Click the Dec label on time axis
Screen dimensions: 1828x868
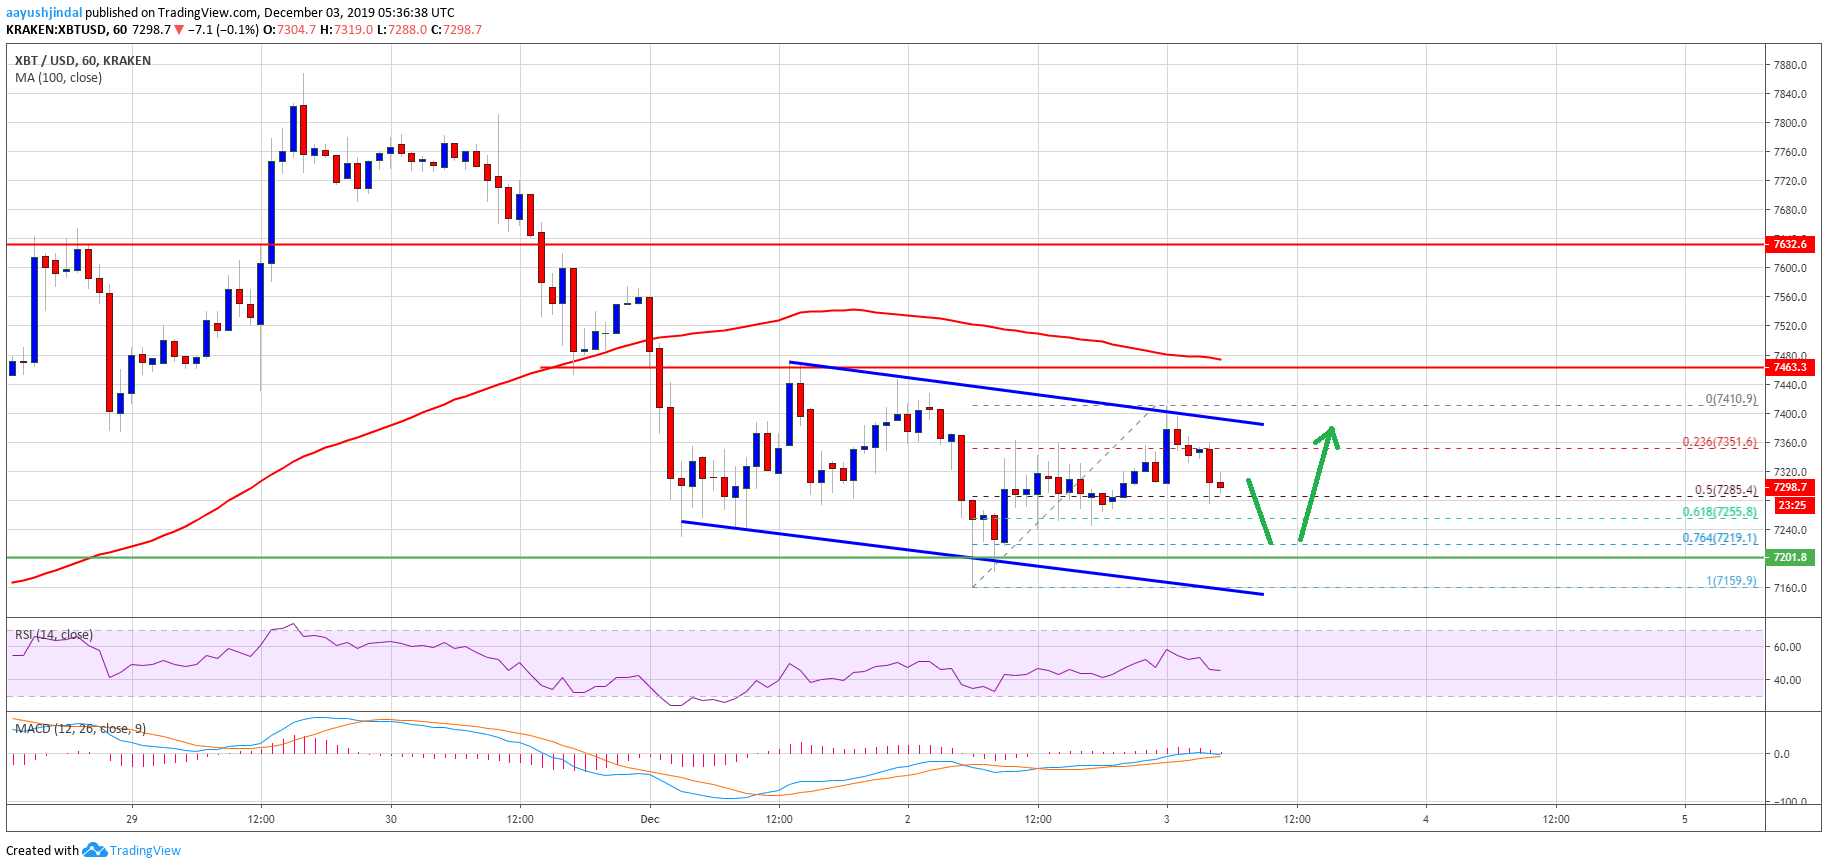[x=650, y=819]
